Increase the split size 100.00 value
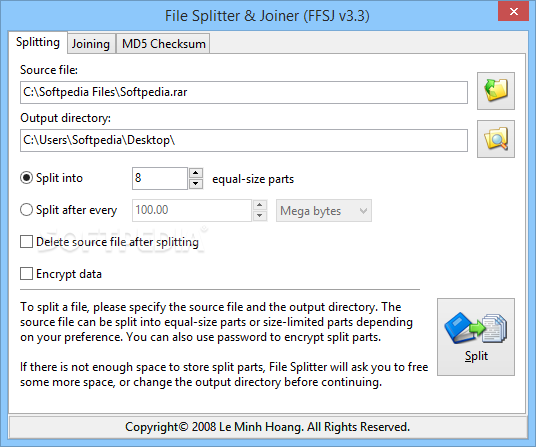 (x=260, y=205)
